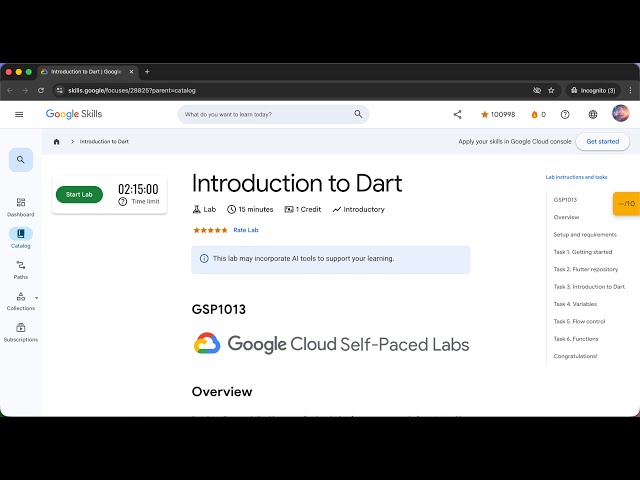Click the share icon in header
Viewport: 640px width, 480px height.
(458, 115)
